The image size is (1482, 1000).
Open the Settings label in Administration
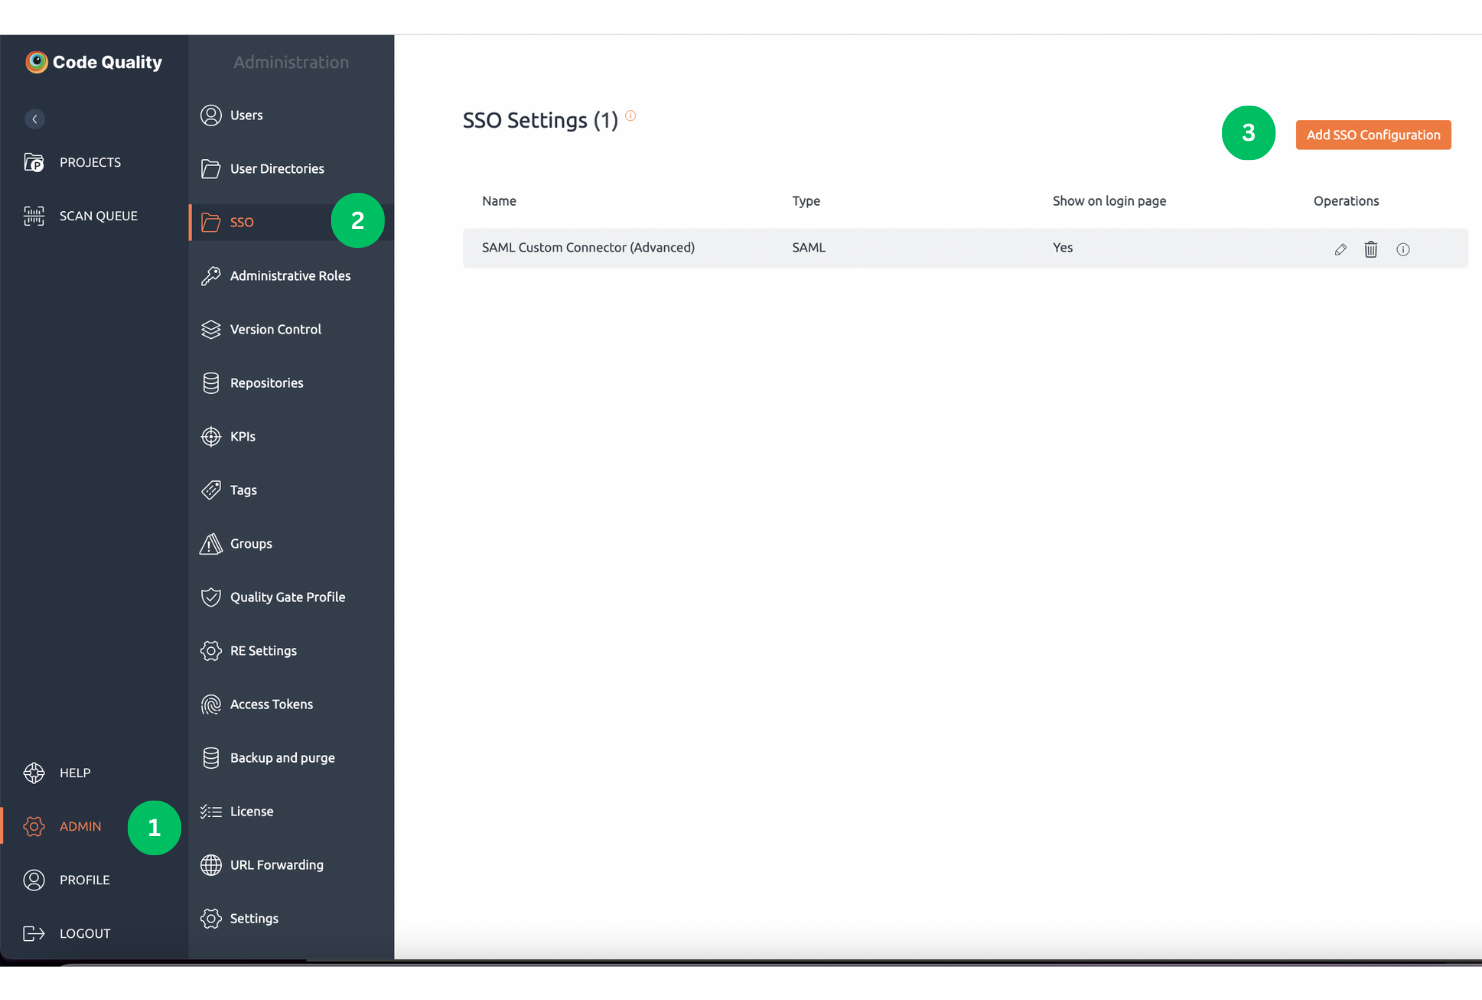click(x=255, y=918)
